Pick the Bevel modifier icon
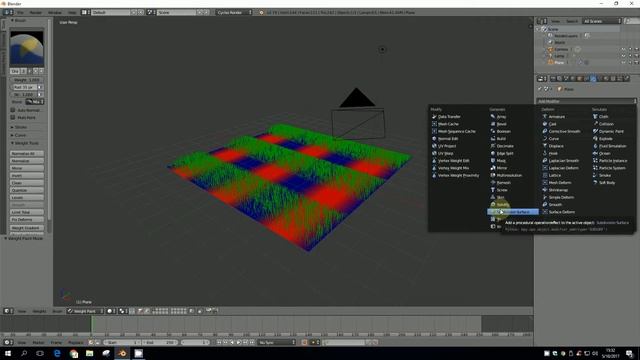The width and height of the screenshot is (640, 360). pos(493,124)
